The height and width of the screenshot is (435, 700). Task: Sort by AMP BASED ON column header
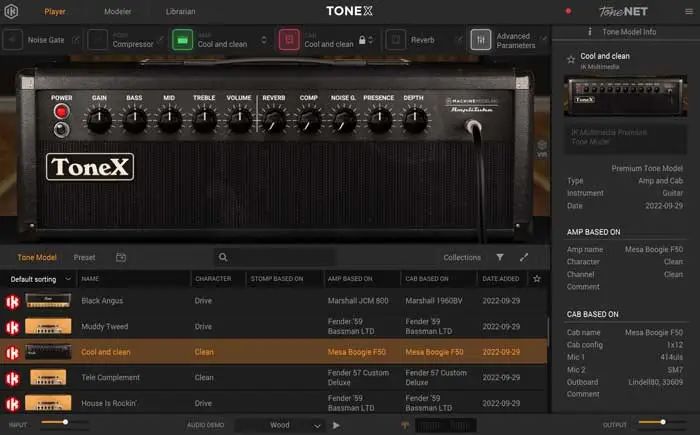point(350,279)
